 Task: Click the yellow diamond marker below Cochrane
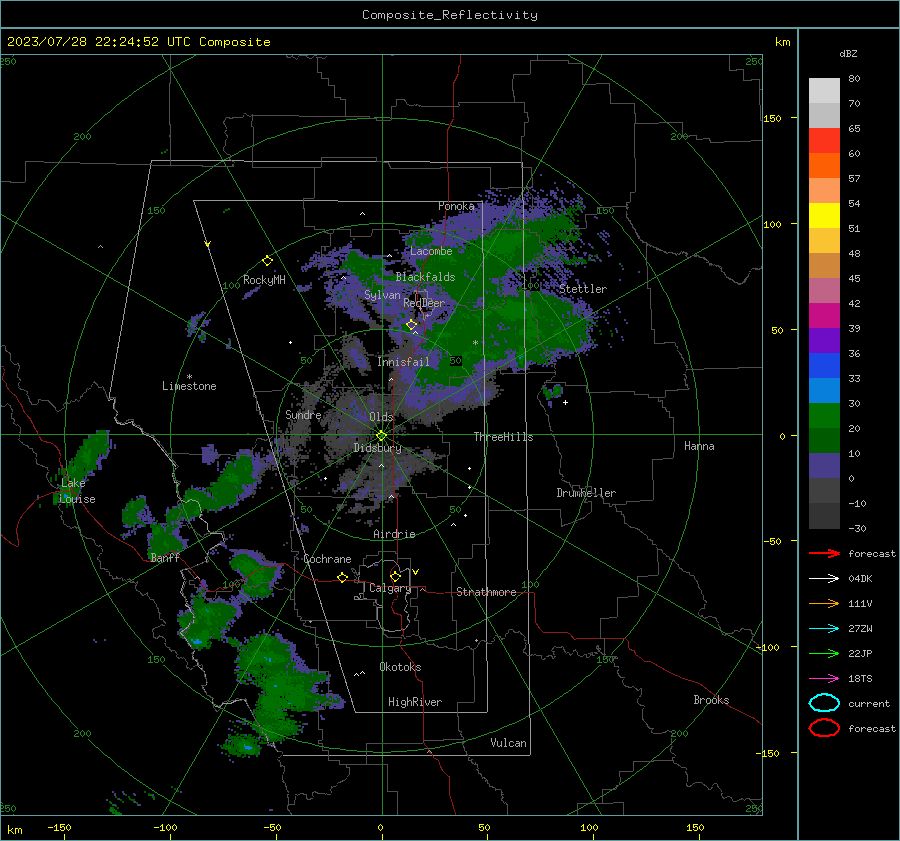343,577
